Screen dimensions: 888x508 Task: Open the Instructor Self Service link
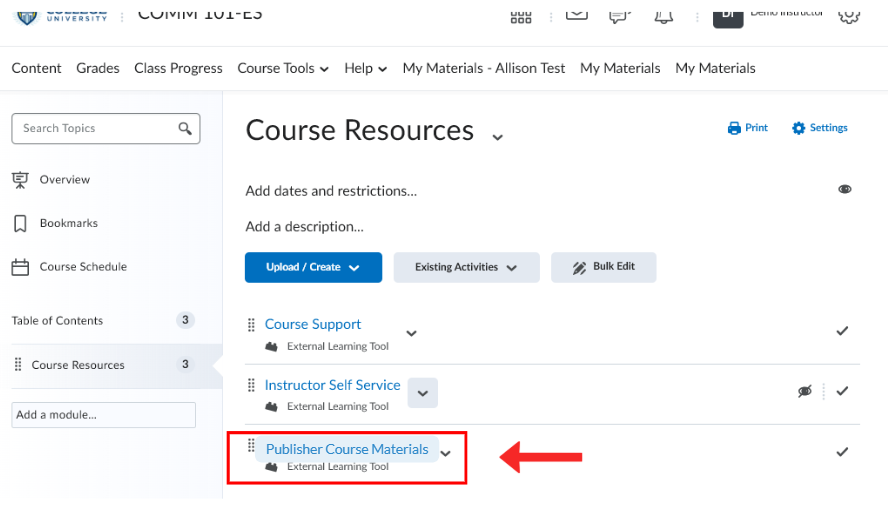(x=332, y=385)
